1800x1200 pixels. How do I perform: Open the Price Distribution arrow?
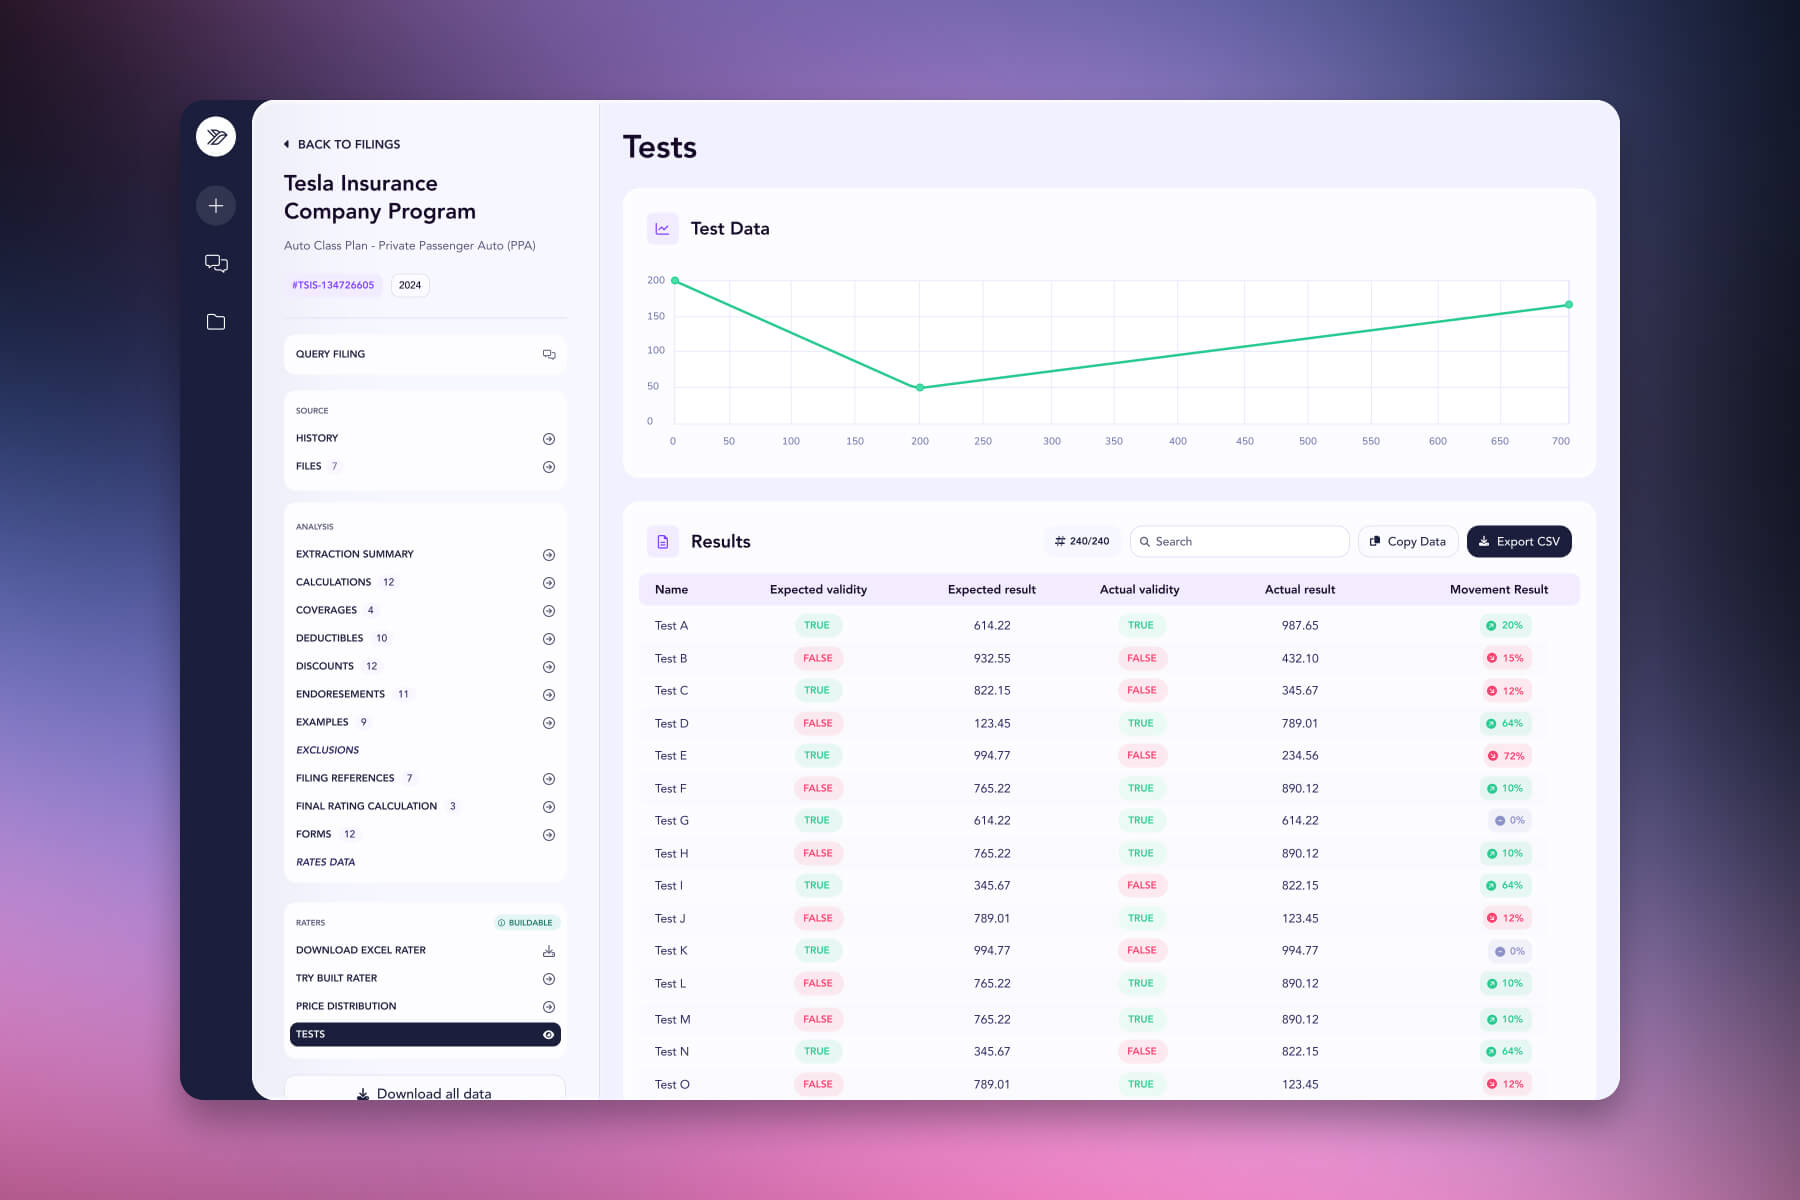(548, 1006)
